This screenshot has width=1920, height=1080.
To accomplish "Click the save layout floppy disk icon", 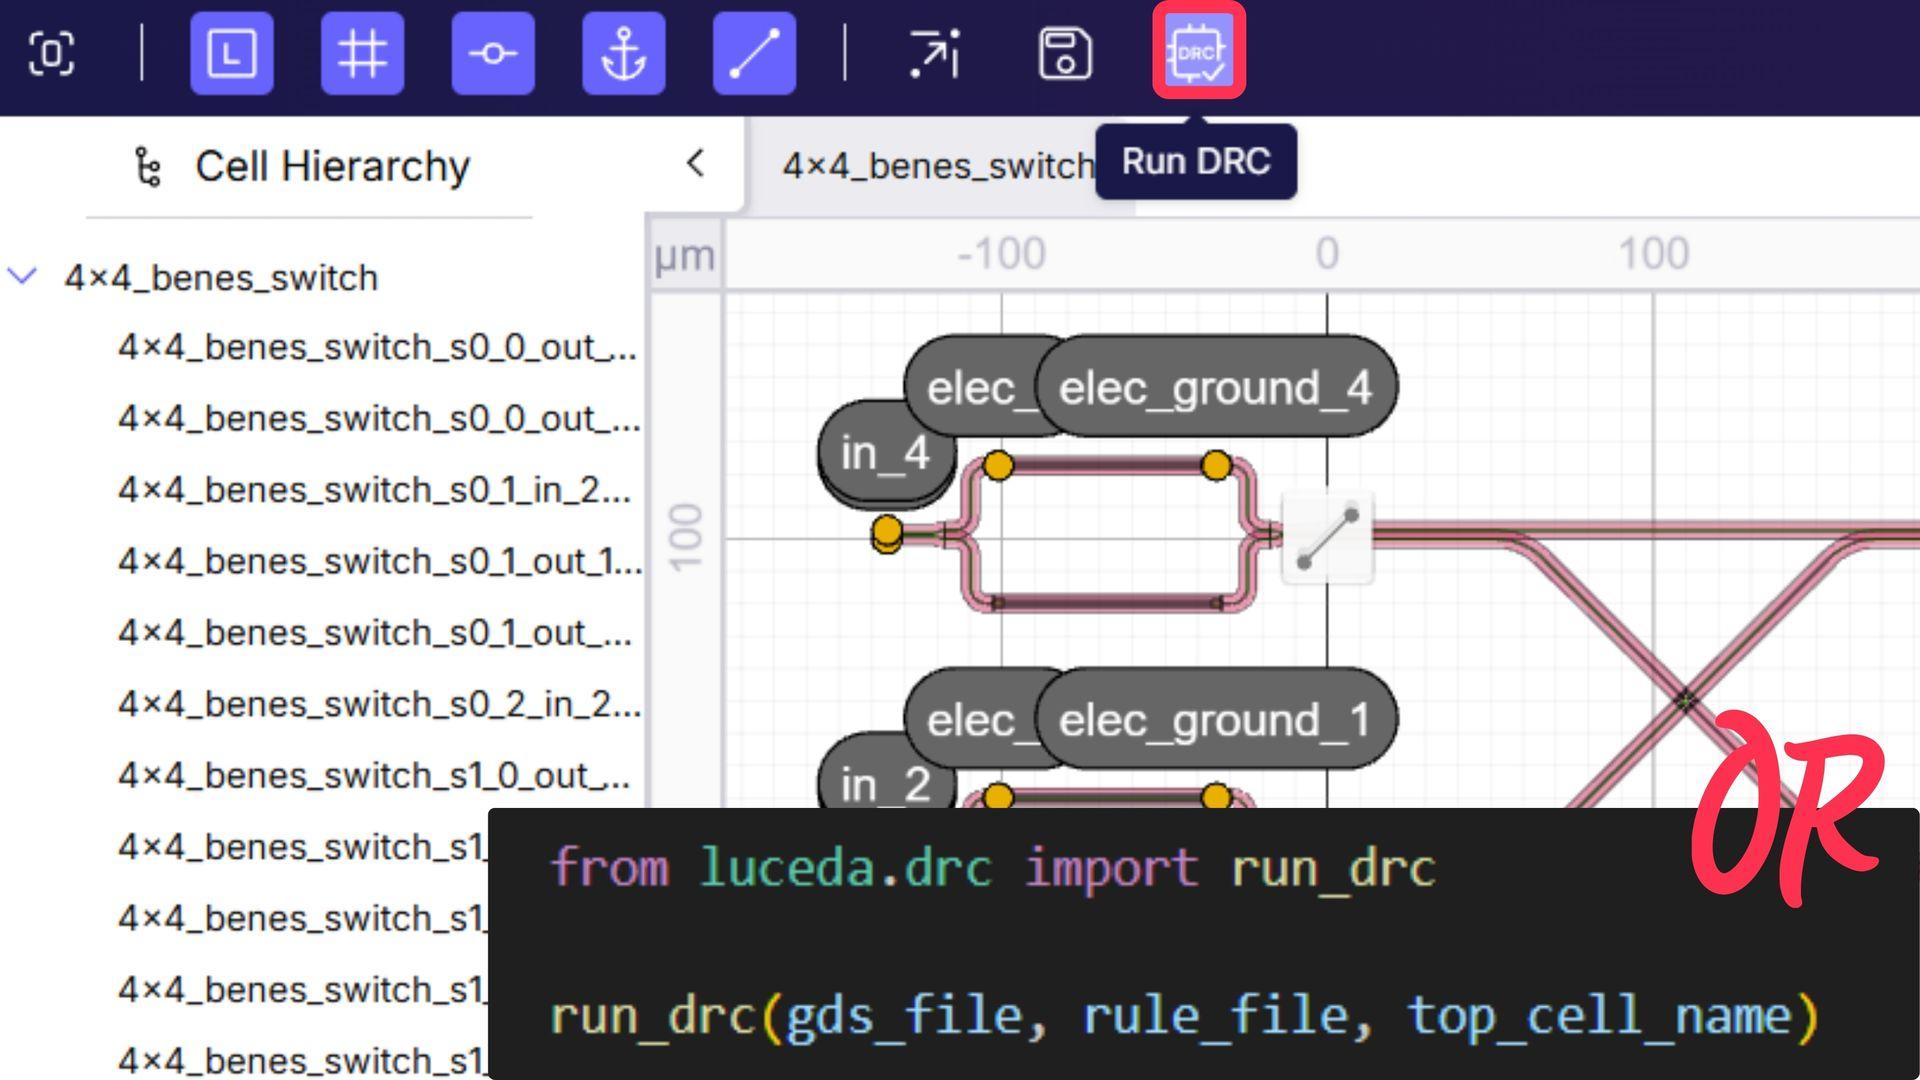I will 1065,53.
